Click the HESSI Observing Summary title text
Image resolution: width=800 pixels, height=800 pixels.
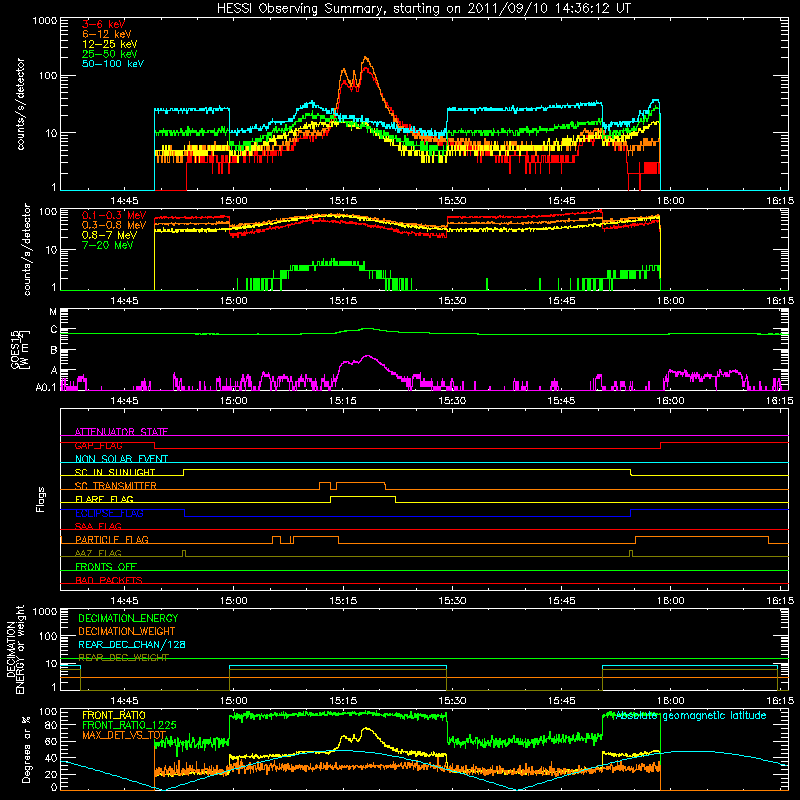point(424,9)
